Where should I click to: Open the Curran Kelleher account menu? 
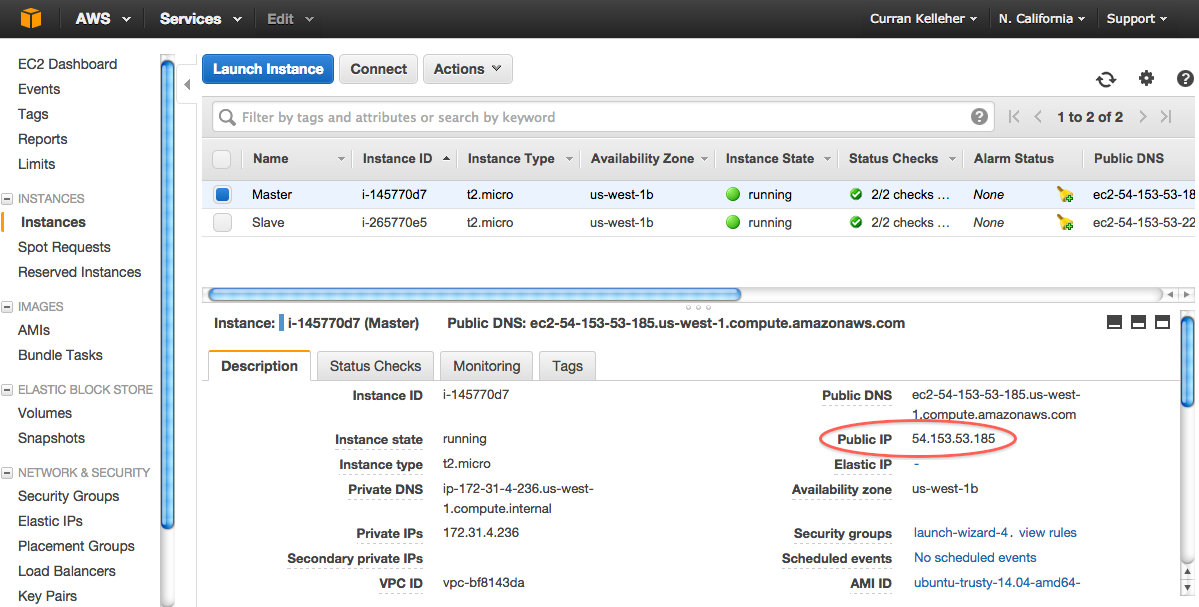pos(923,18)
